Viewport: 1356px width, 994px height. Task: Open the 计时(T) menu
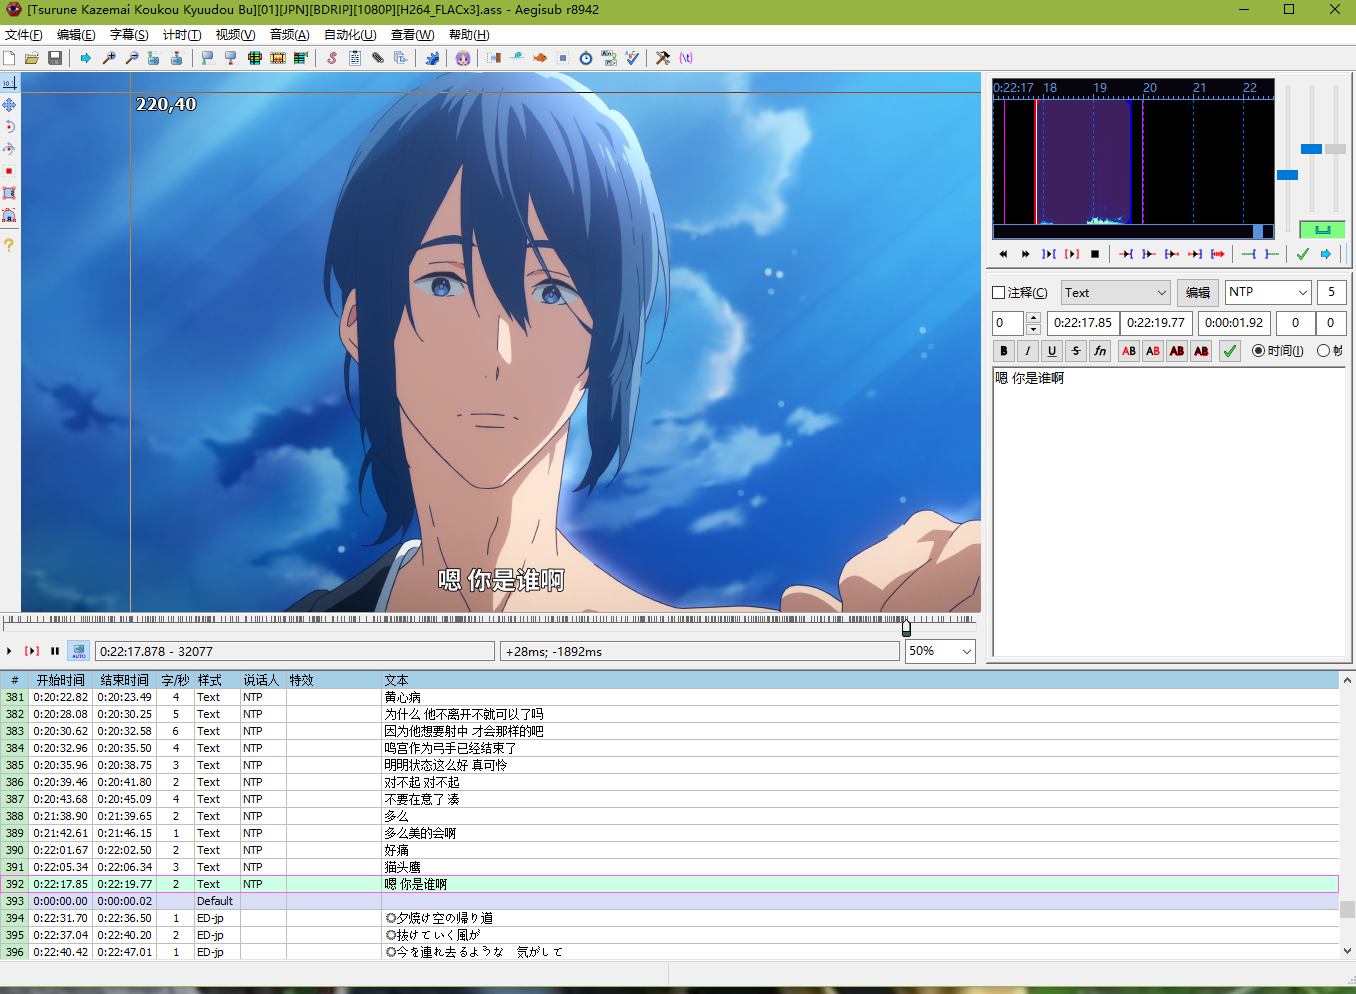point(182,35)
